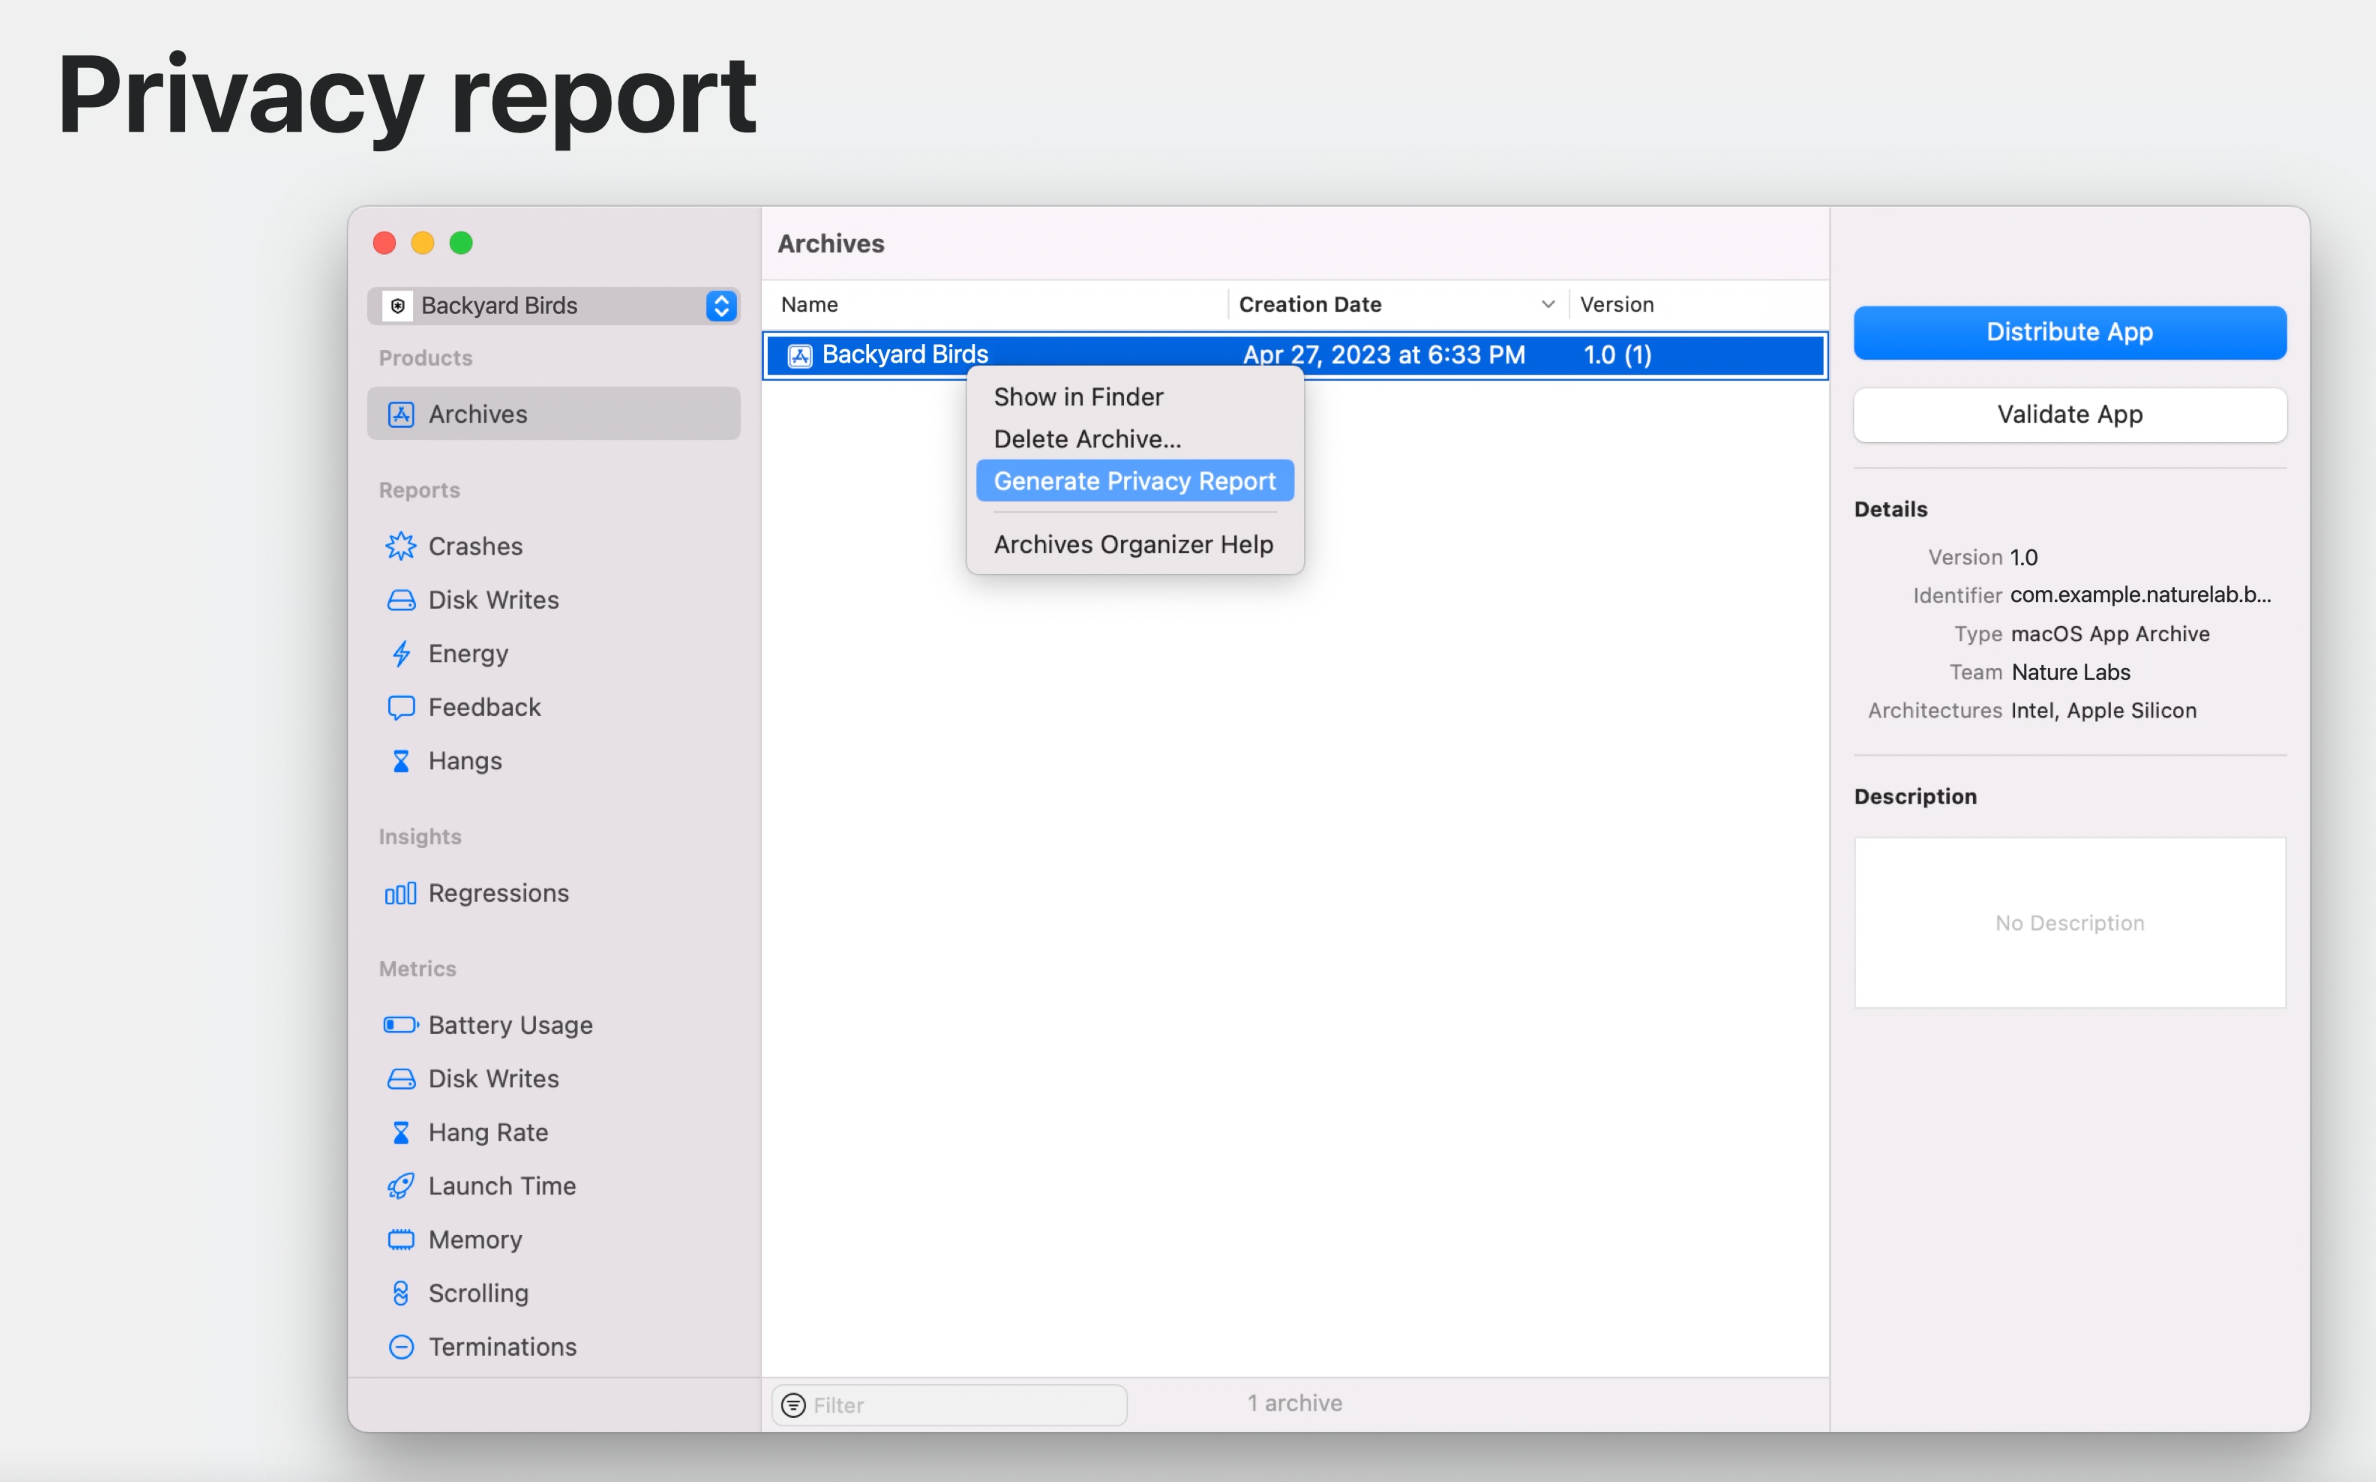Open the Memory chip icon
2376x1482 pixels.
[400, 1240]
